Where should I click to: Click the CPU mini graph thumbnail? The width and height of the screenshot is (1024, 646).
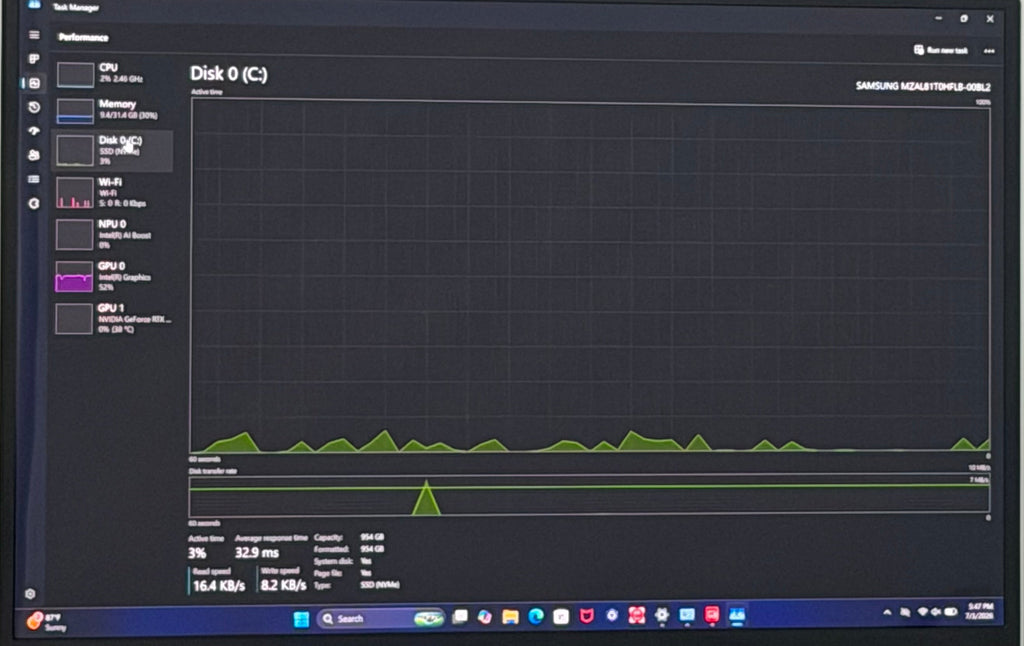pos(75,74)
